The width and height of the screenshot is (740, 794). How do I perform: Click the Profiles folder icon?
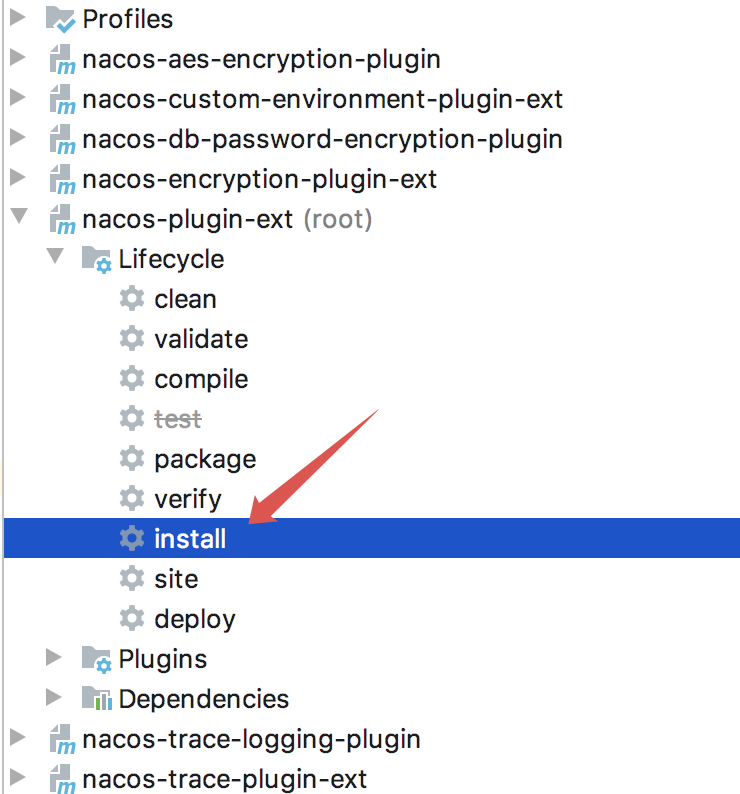pyautogui.click(x=61, y=19)
